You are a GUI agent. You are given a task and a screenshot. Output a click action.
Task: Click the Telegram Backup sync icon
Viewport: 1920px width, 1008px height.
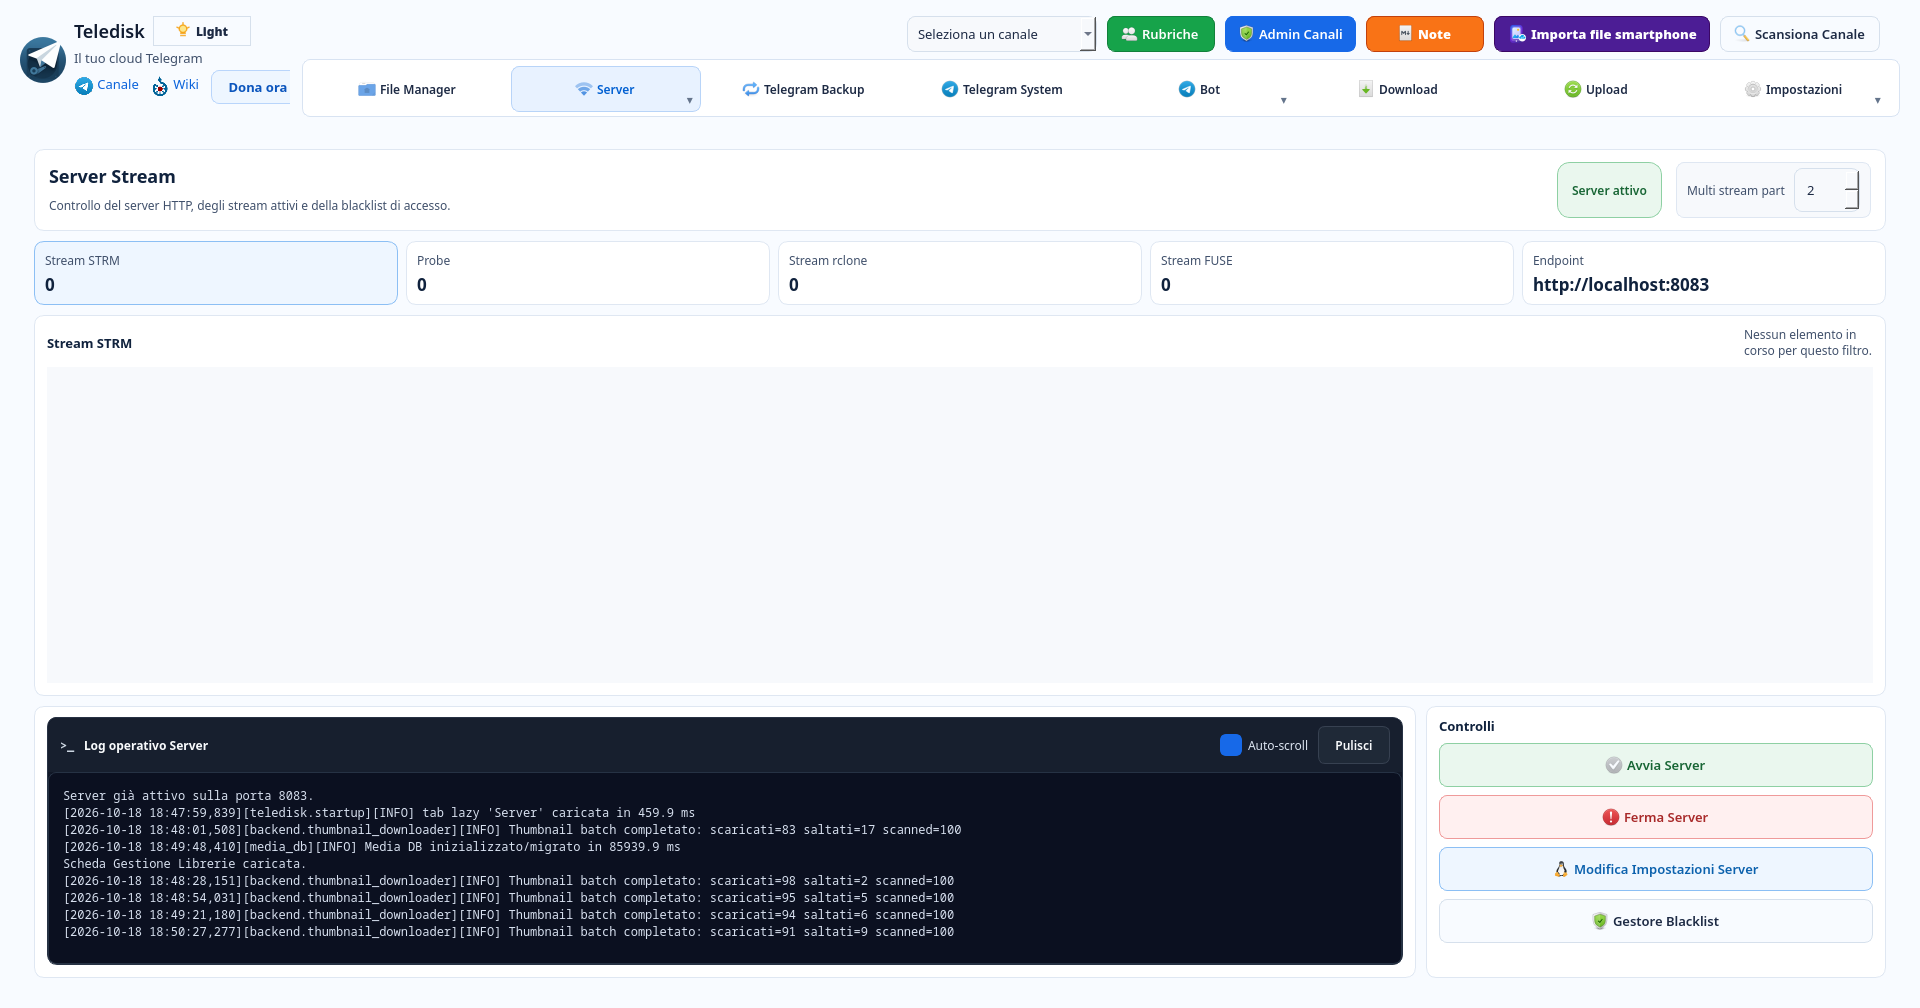point(751,89)
